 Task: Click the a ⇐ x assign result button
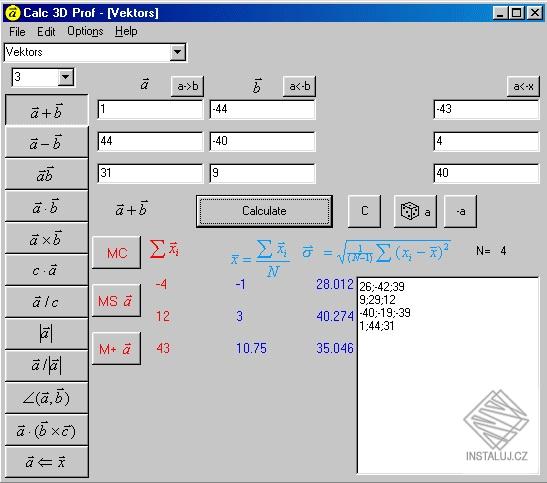click(x=46, y=462)
